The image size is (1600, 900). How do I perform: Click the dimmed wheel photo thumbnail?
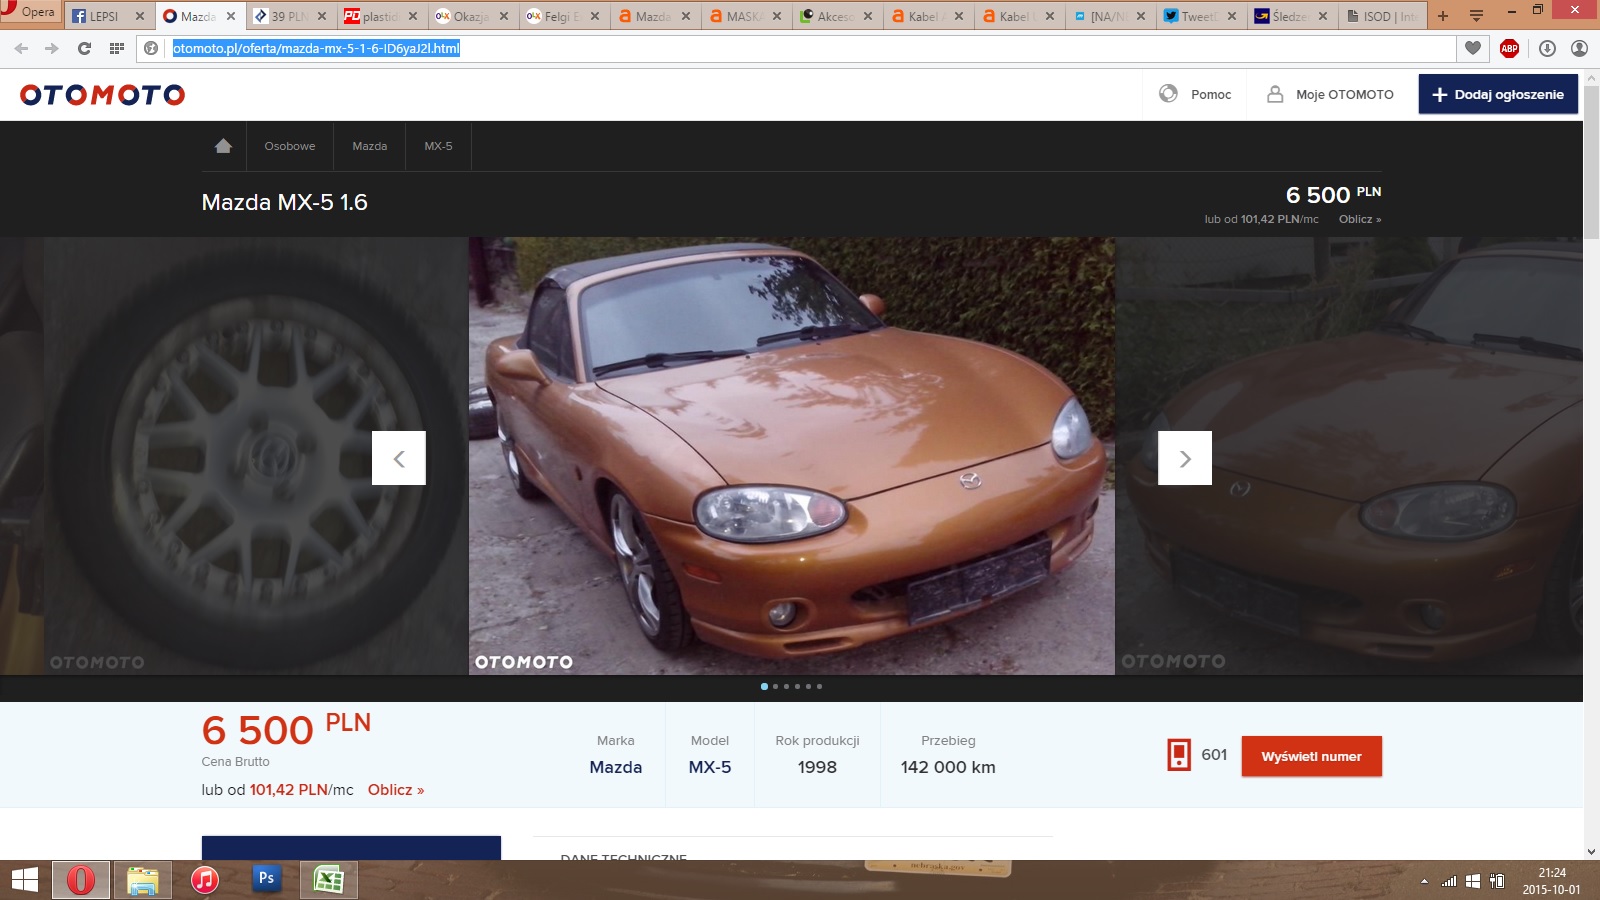point(234,456)
